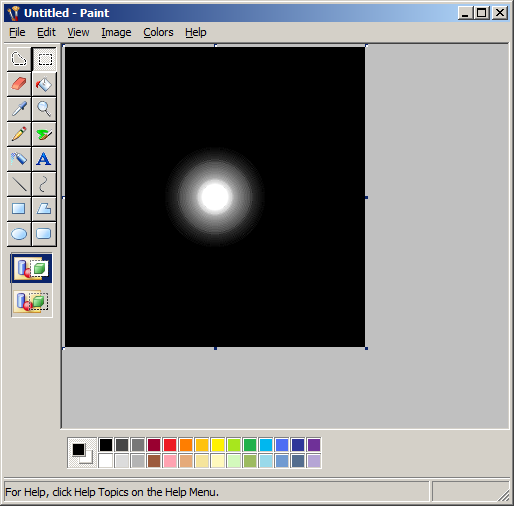Select the Airbrush spray can tool

(x=19, y=159)
